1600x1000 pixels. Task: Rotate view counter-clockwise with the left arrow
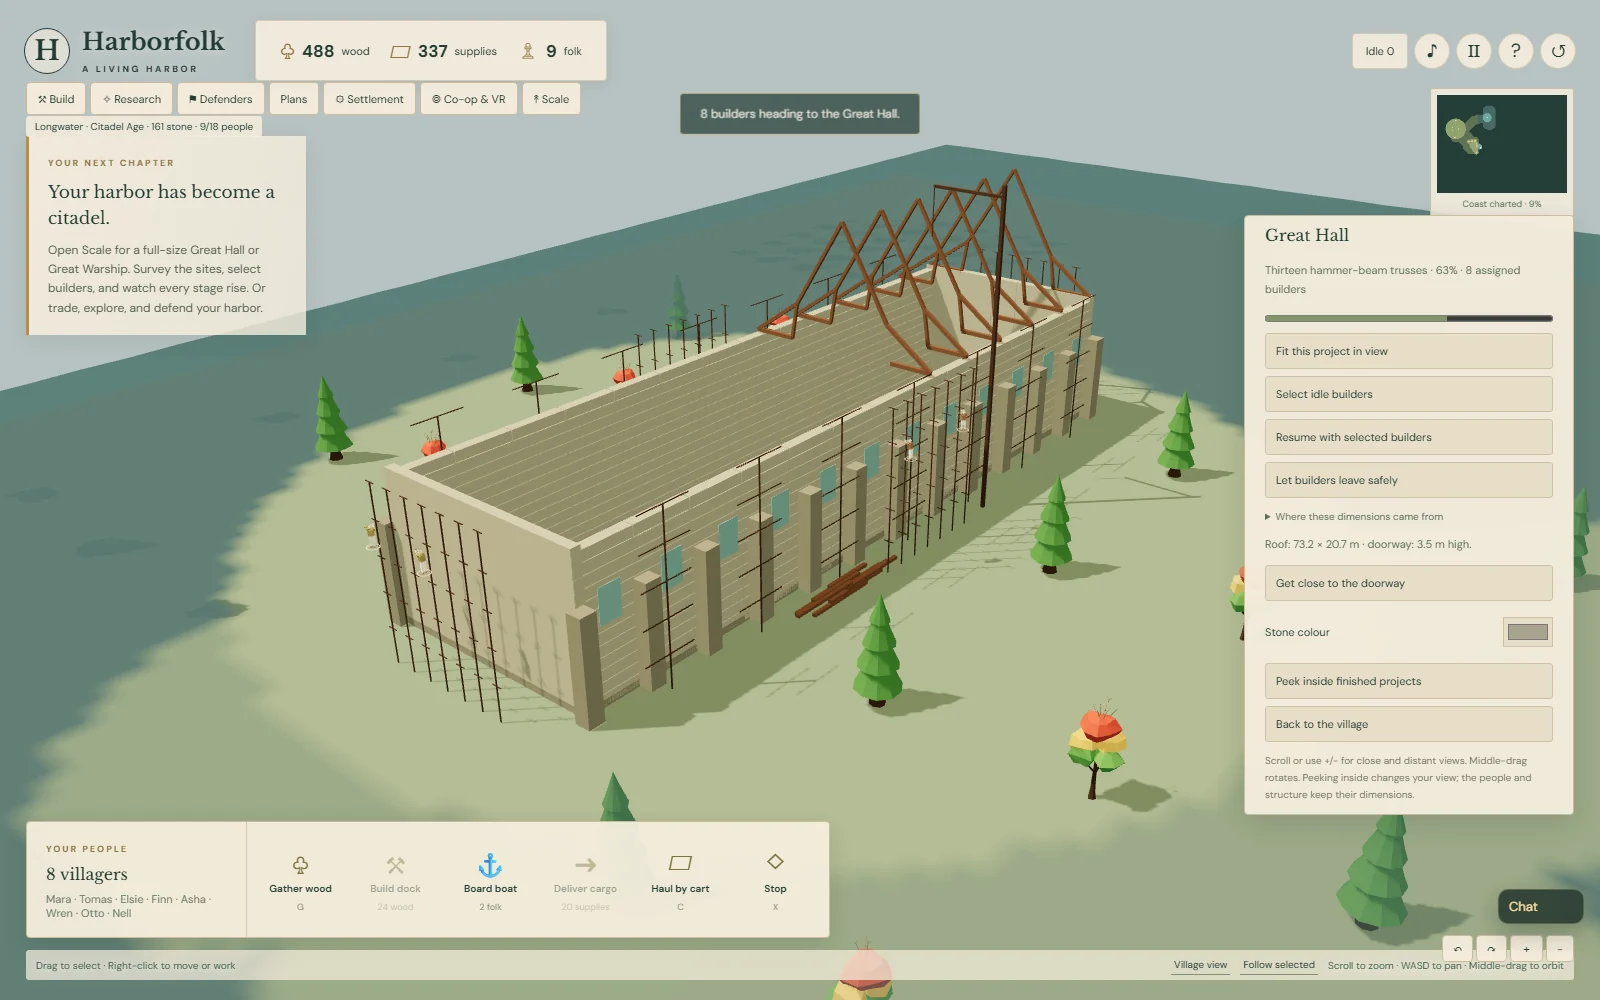[1457, 949]
